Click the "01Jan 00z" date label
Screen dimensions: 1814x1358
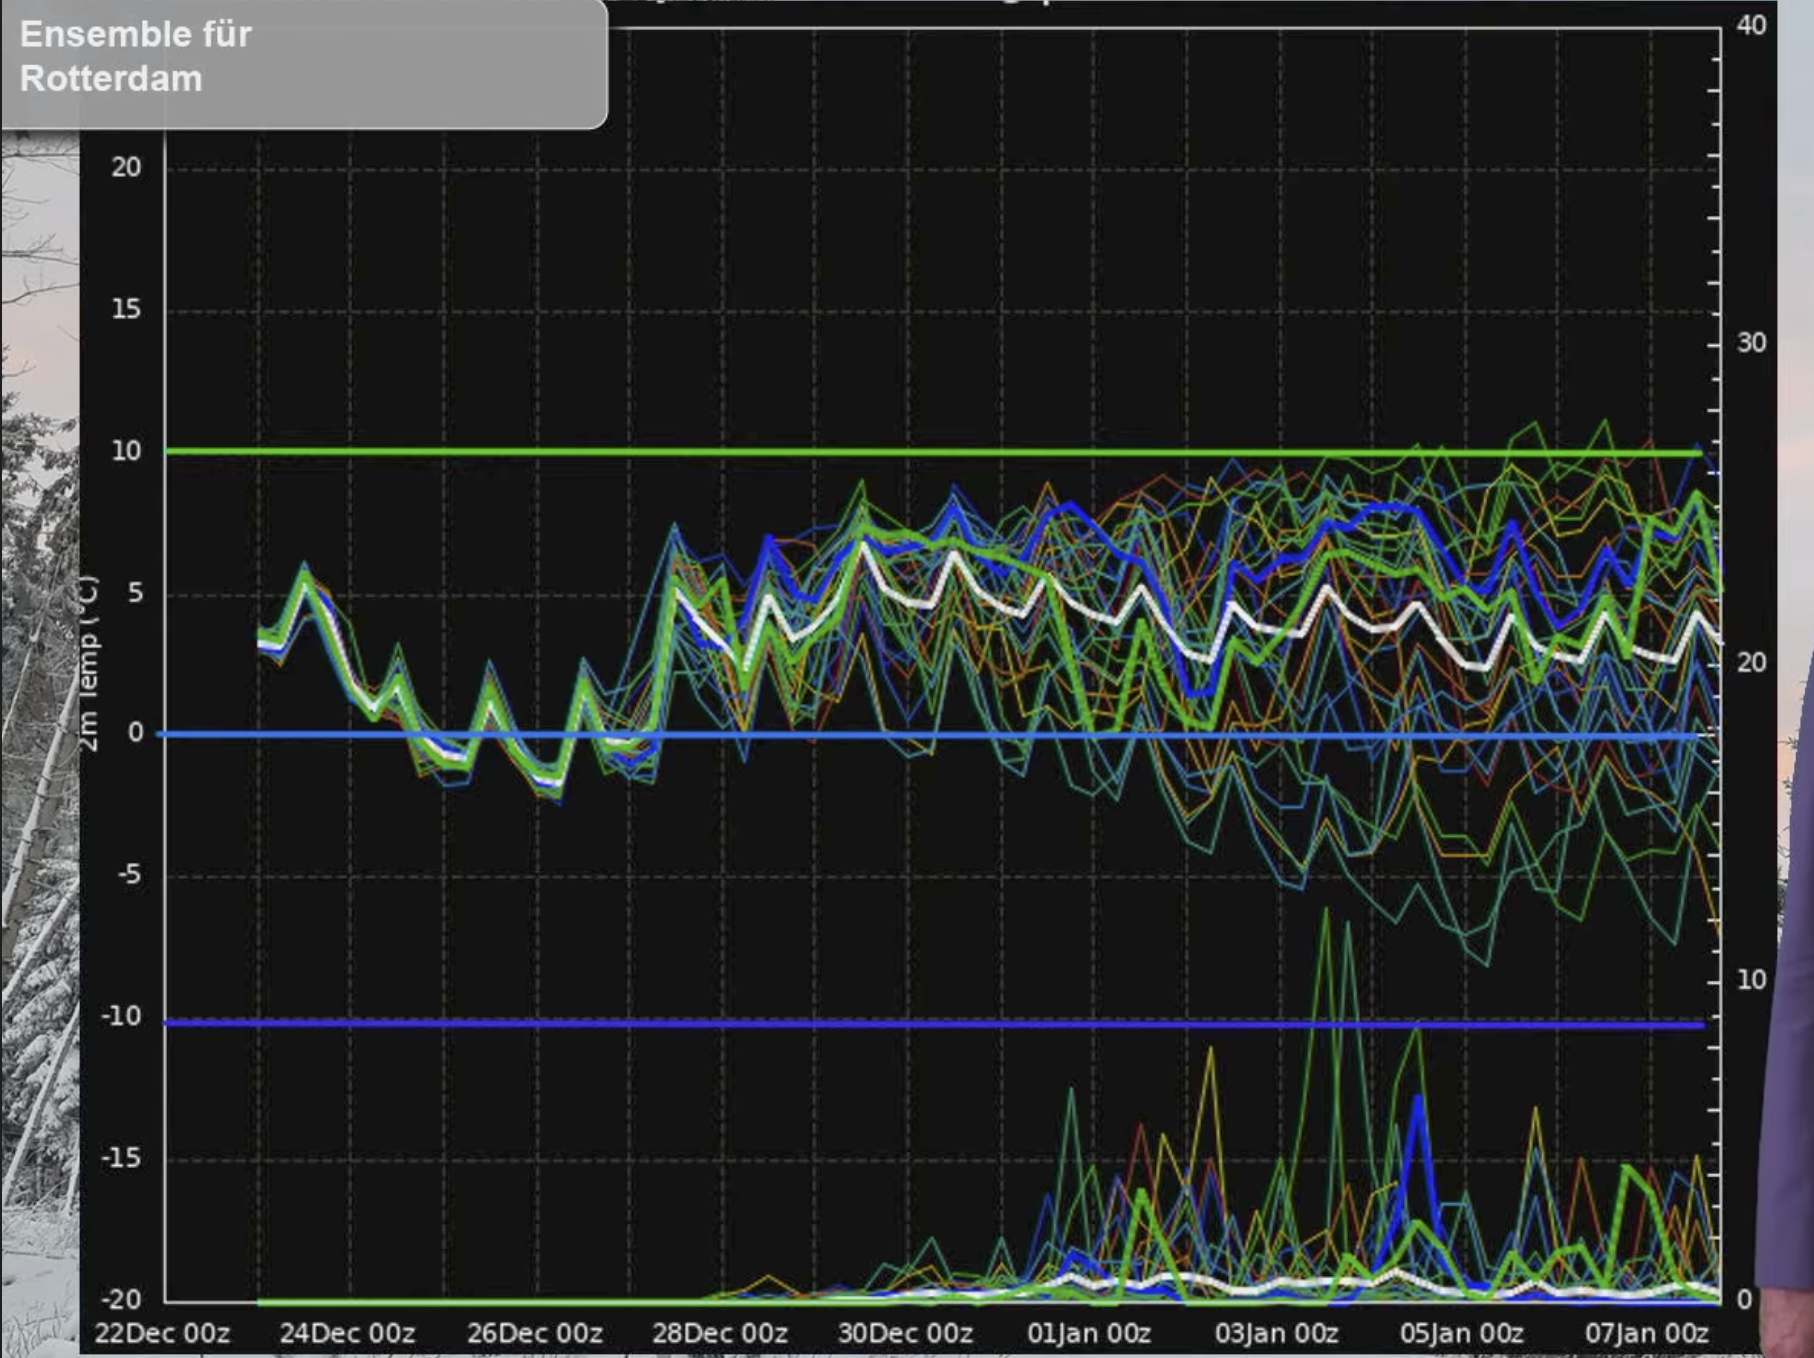(1089, 1333)
